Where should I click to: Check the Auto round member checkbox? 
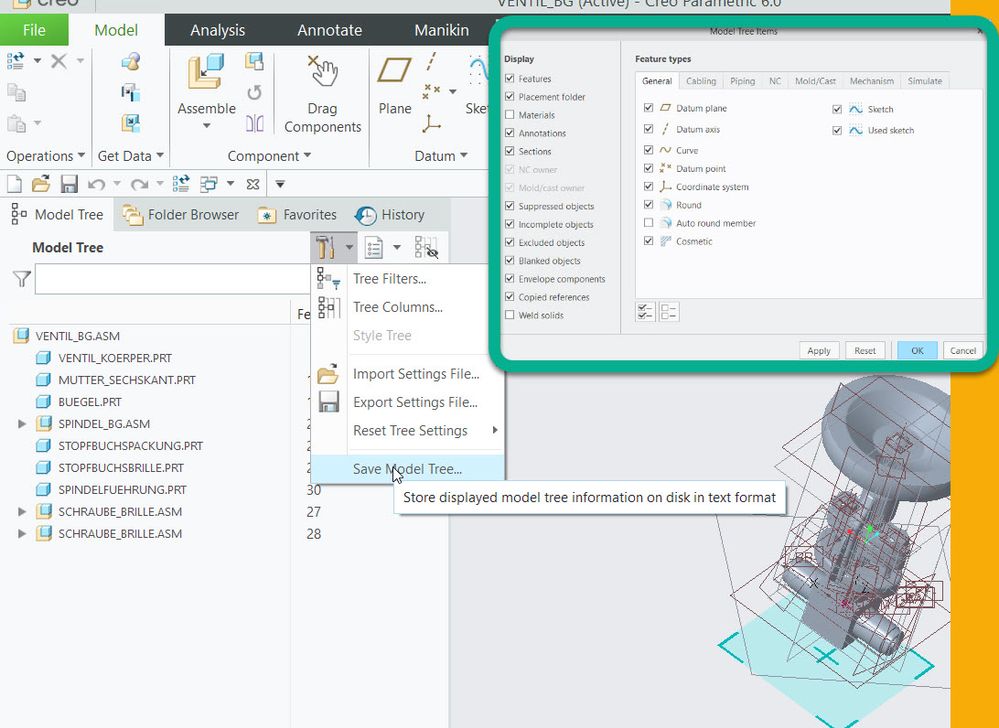648,223
